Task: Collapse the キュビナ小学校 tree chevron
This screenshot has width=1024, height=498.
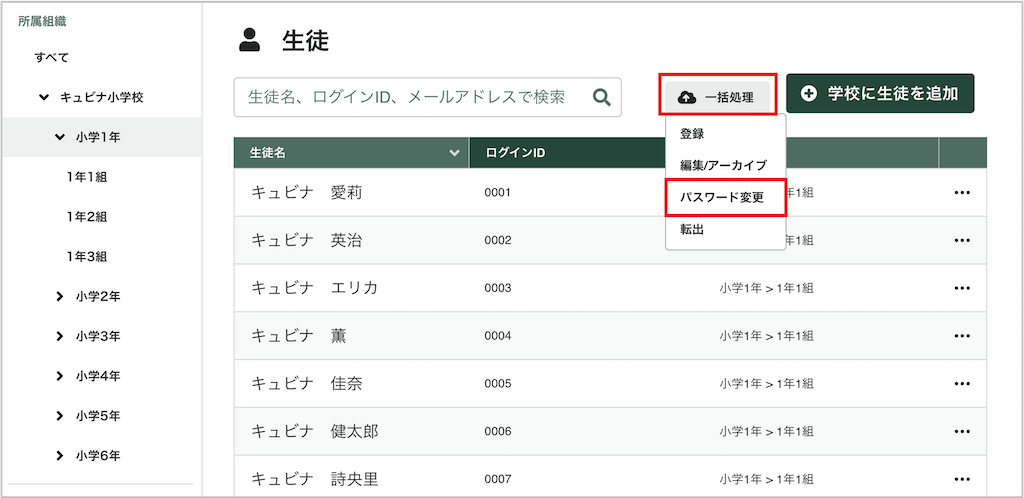Action: tap(44, 97)
